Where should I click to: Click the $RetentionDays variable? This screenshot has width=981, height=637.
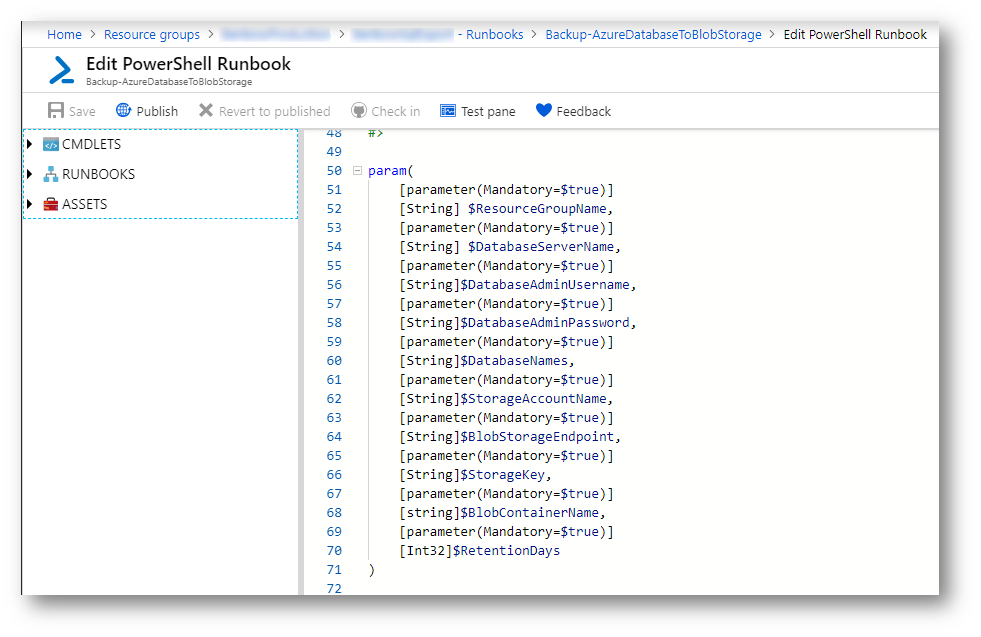point(507,551)
